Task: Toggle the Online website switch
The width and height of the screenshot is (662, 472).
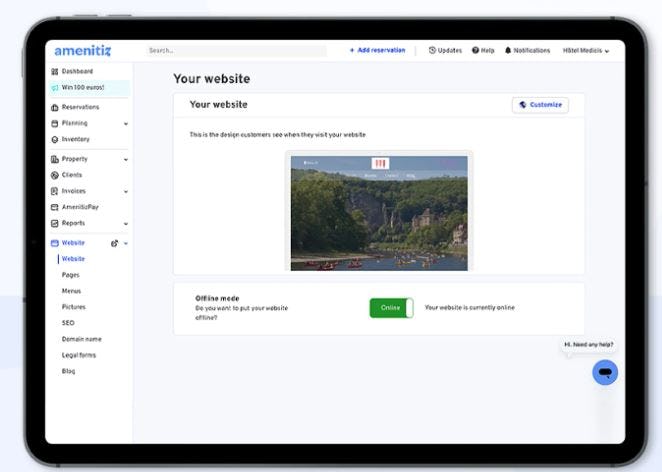Action: [x=391, y=308]
